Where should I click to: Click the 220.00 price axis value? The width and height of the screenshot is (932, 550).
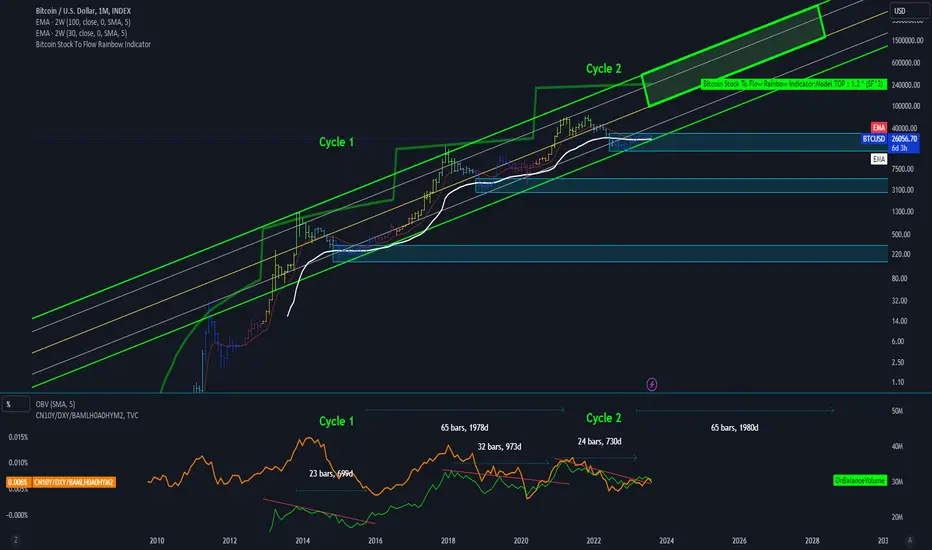(901, 254)
